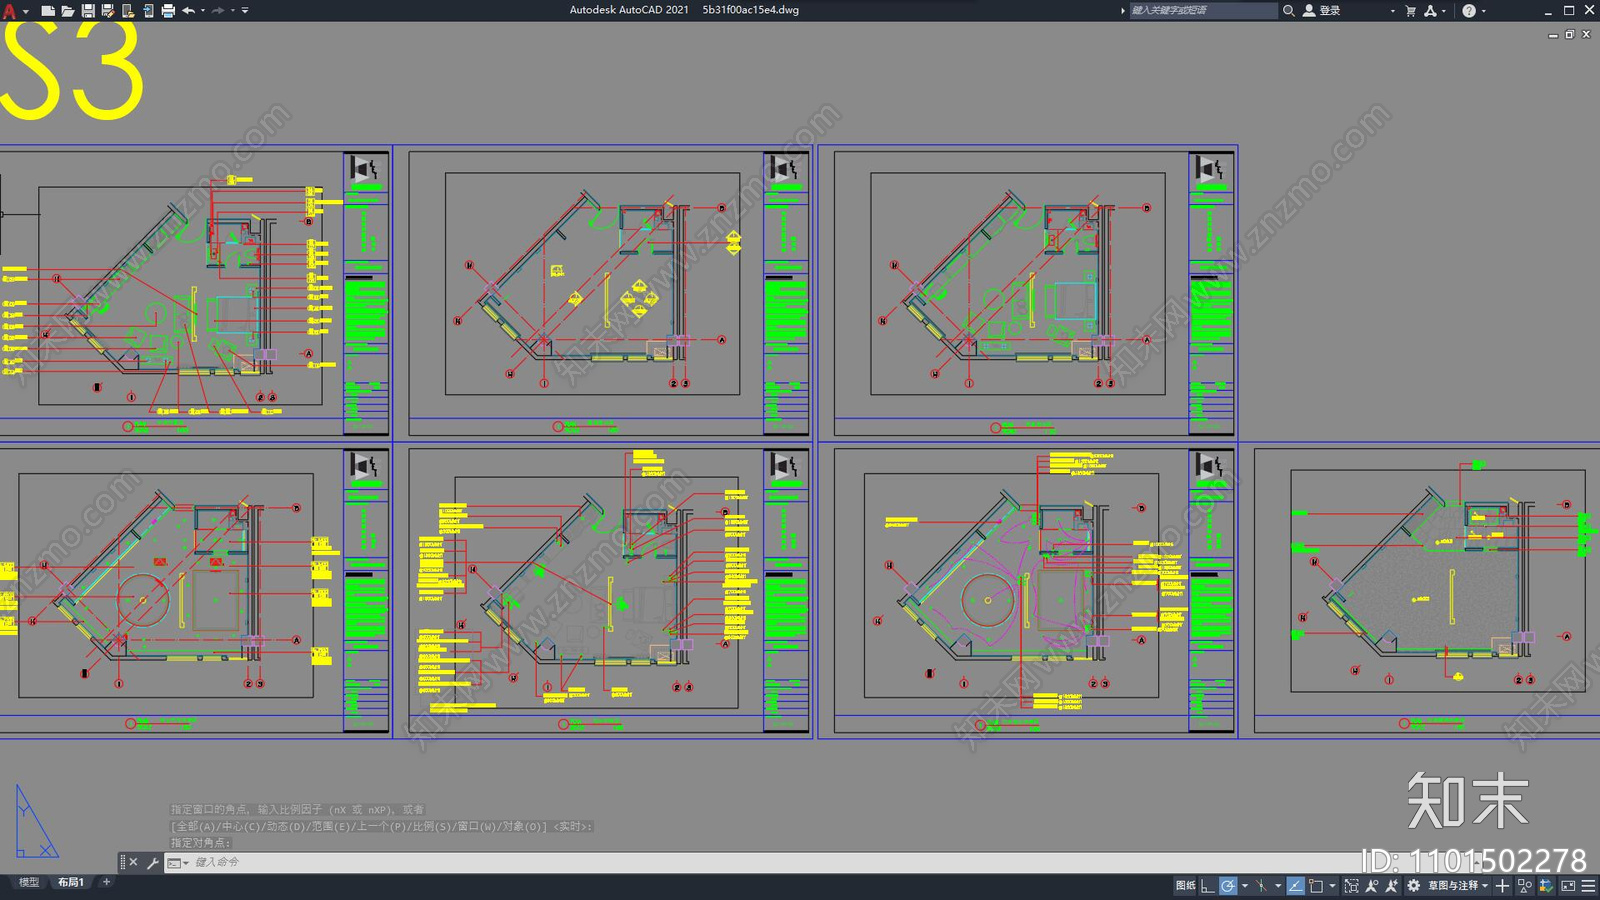Add a new layout with plus tab

coord(106,882)
